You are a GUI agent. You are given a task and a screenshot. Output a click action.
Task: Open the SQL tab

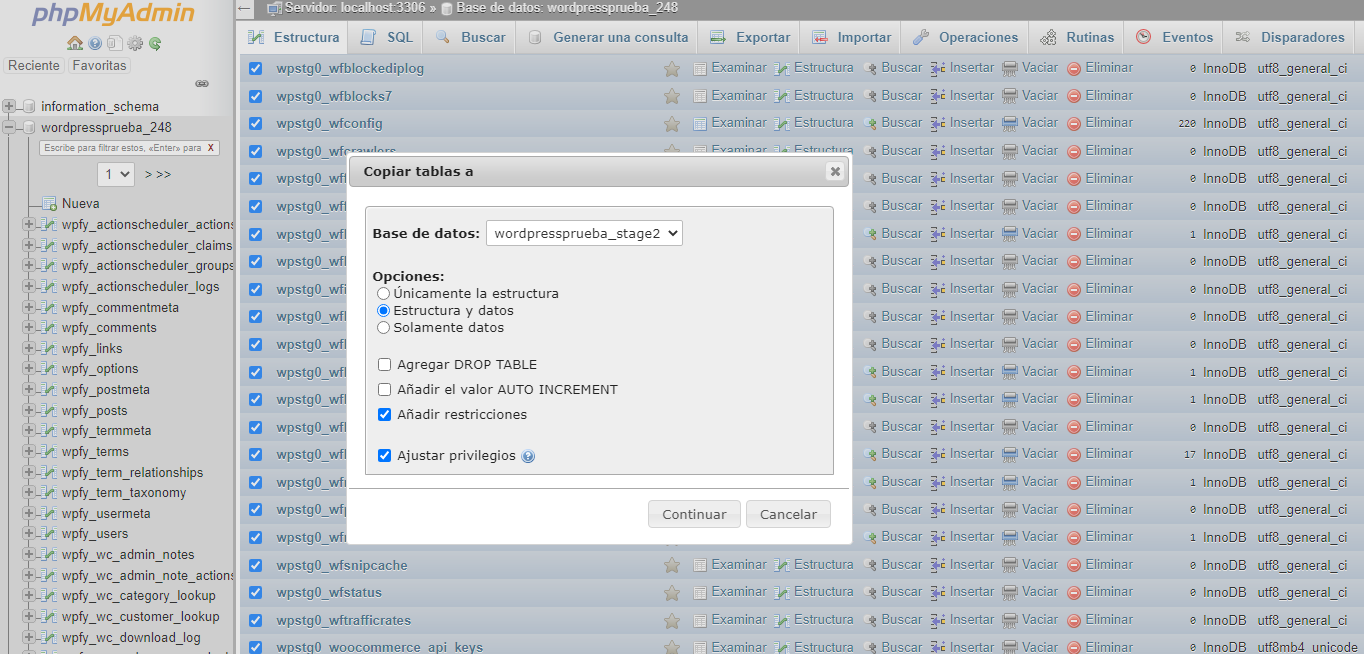386,37
